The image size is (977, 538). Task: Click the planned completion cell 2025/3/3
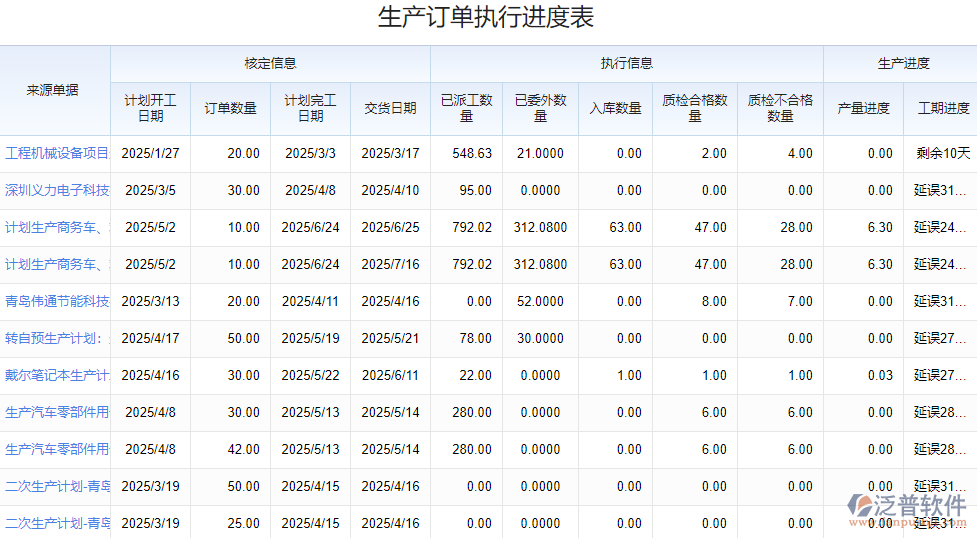(x=310, y=153)
